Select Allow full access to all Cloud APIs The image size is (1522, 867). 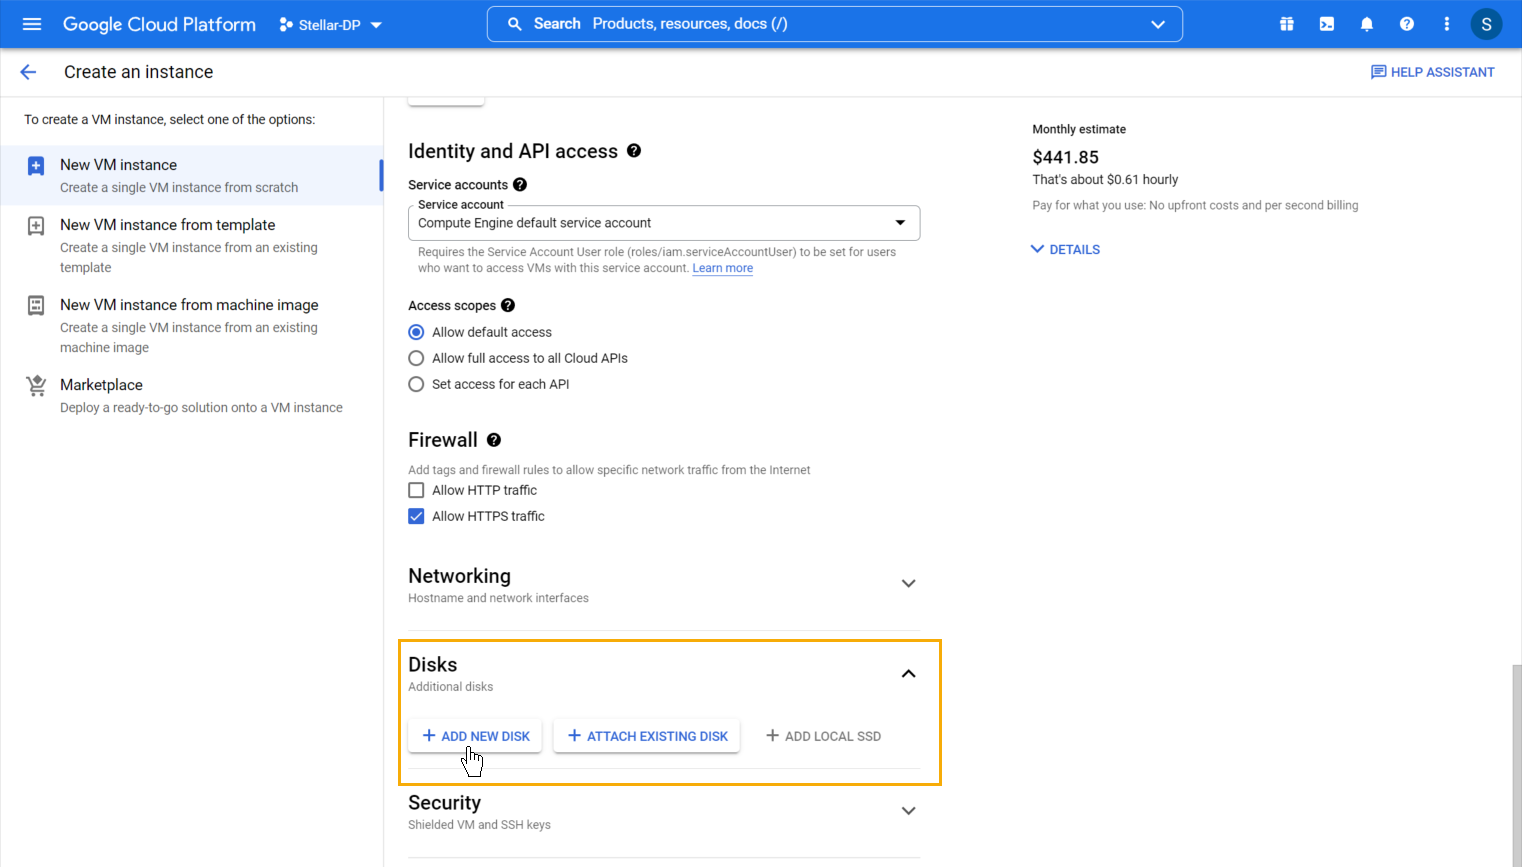[416, 358]
